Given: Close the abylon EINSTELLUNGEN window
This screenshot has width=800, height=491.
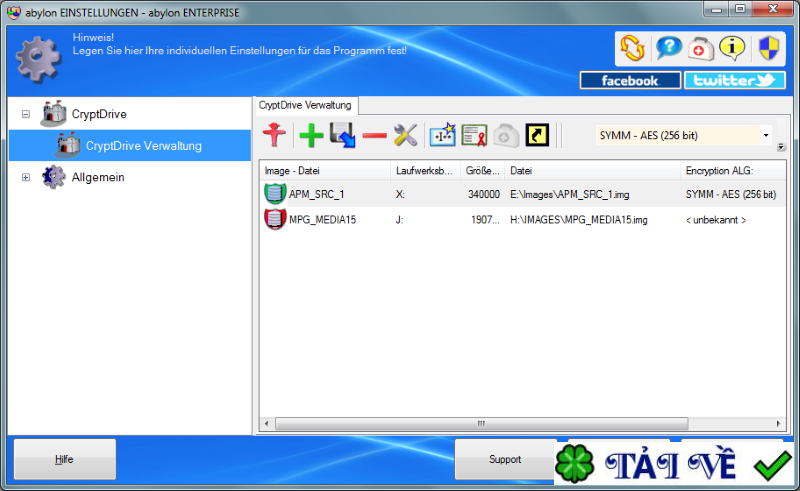Looking at the screenshot, I should point(773,9).
